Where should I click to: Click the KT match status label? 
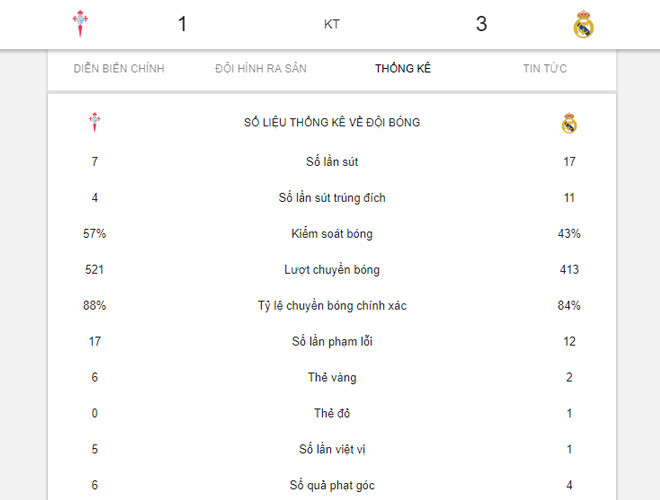(332, 24)
